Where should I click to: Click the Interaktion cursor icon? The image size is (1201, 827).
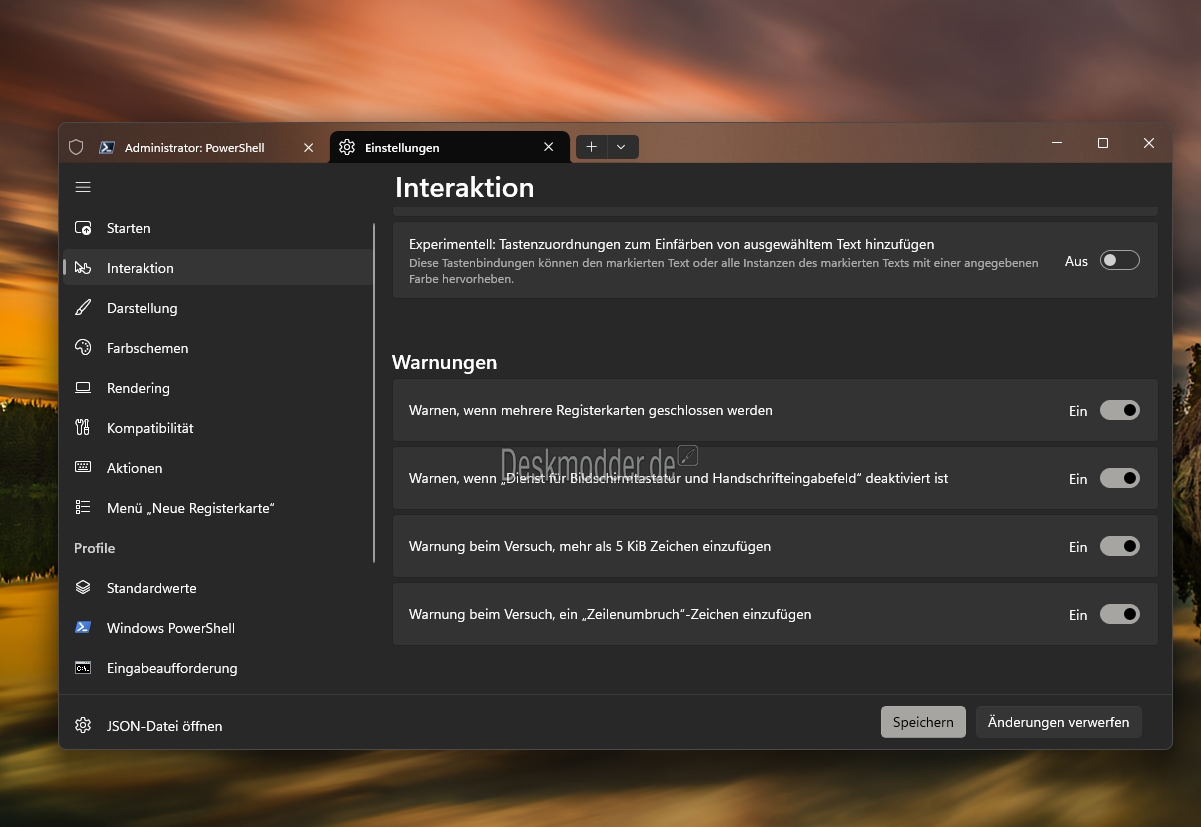[84, 268]
